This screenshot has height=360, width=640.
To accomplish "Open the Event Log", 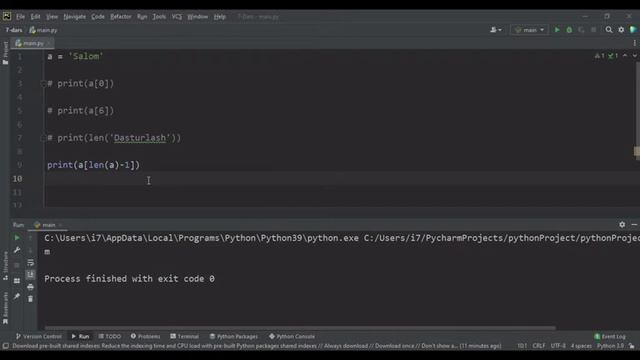I will 610,336.
